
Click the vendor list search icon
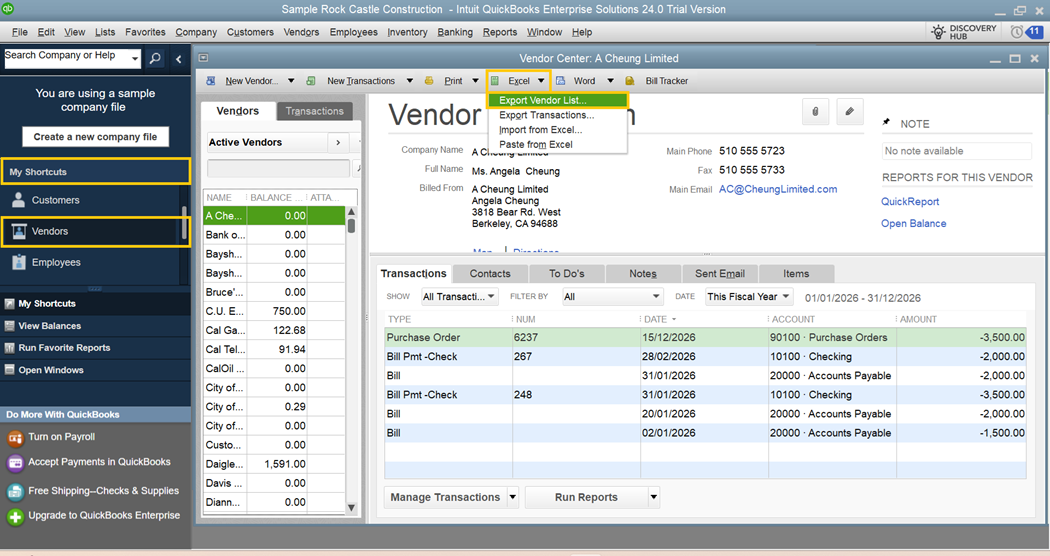[x=358, y=168]
